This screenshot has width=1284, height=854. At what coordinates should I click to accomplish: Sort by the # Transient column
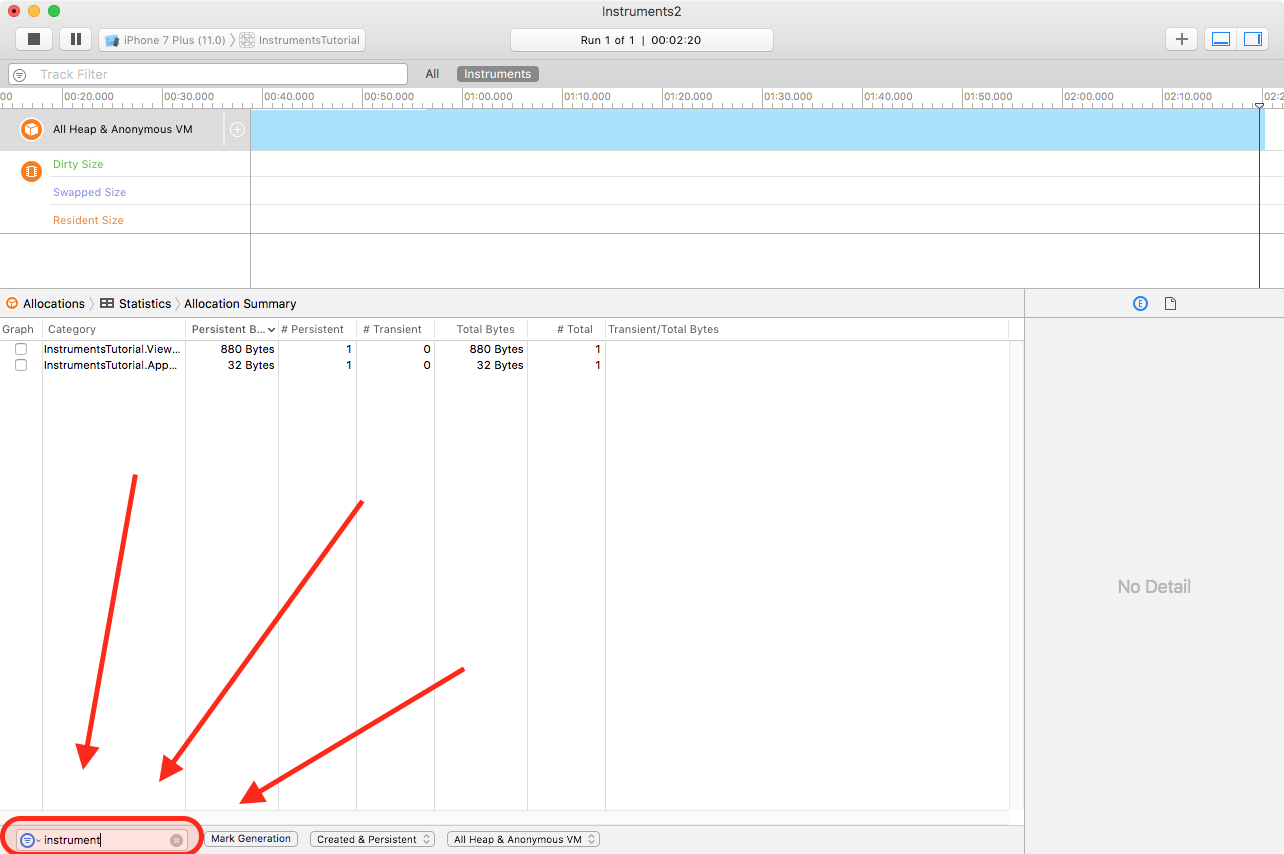point(392,329)
